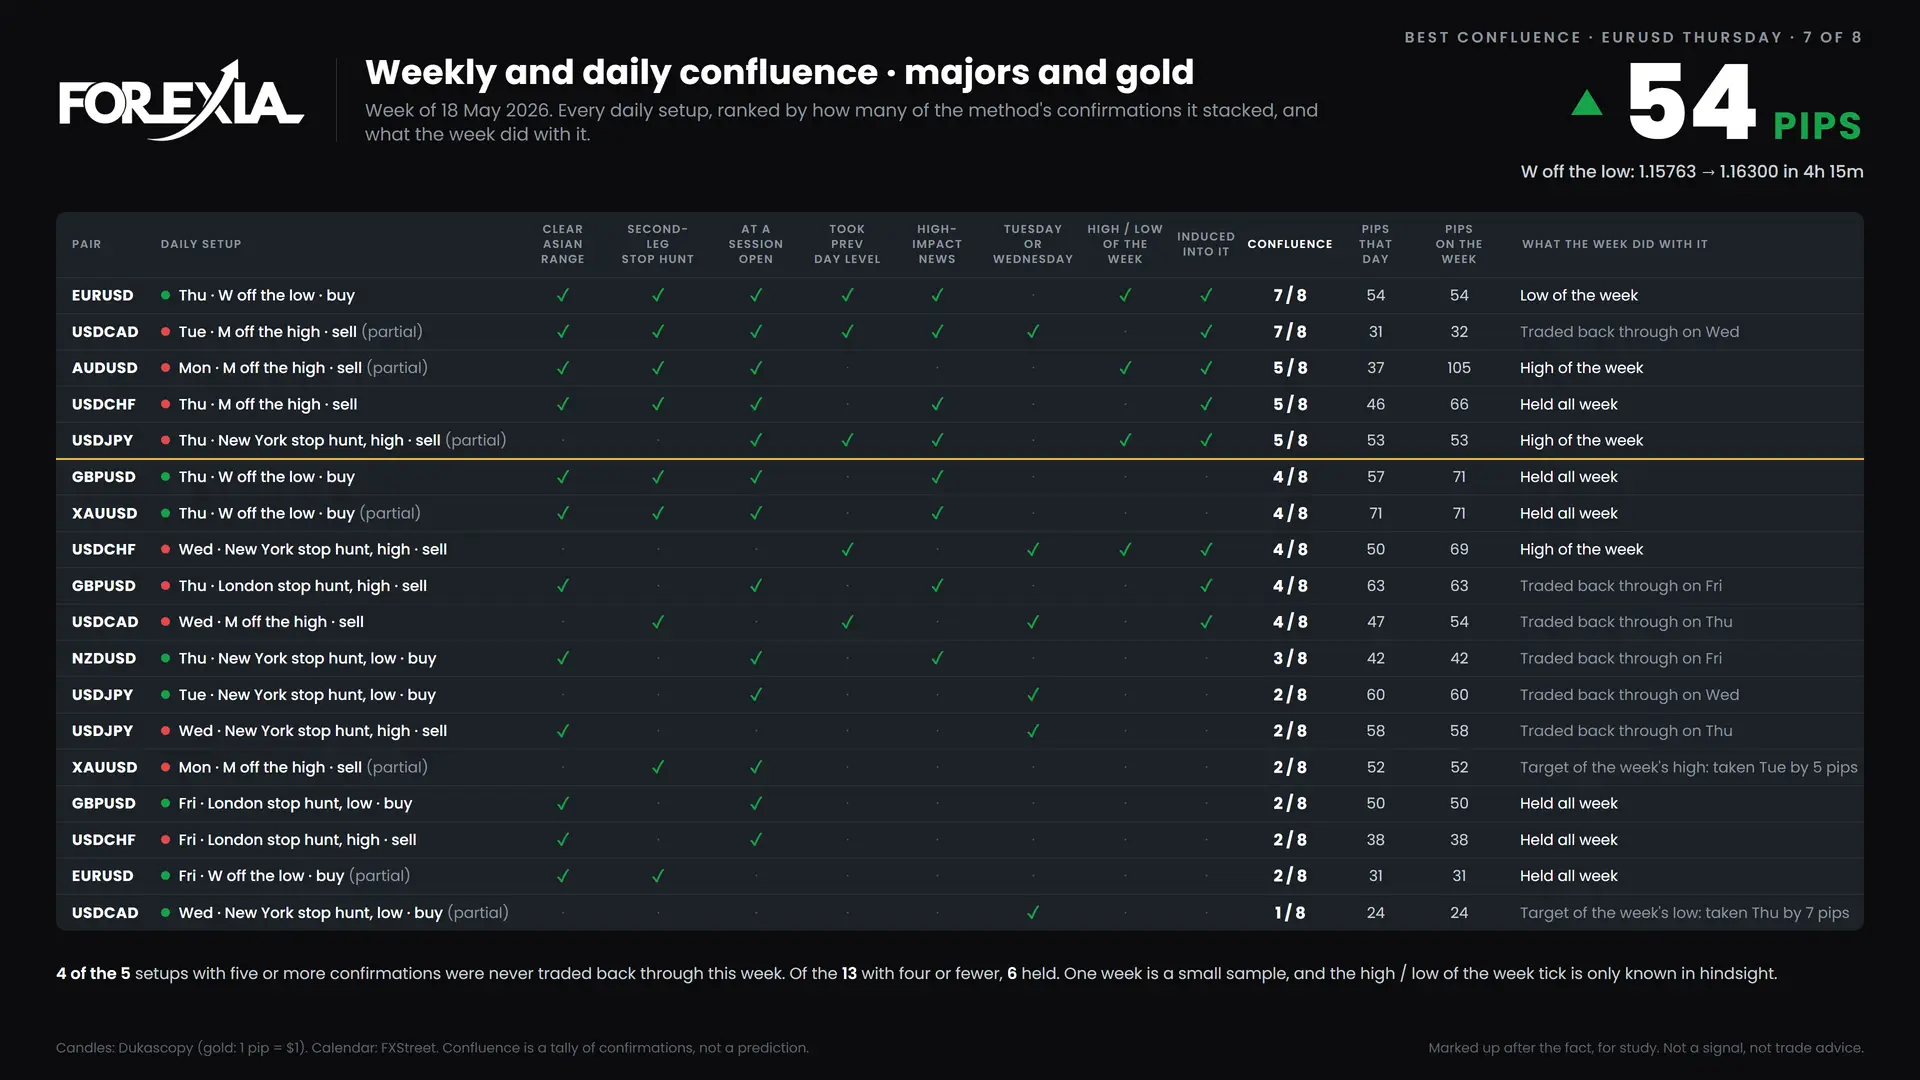The height and width of the screenshot is (1080, 1920).
Task: Click Took Prev Day Level checkmark for USDJPY Thursday
Action: [x=847, y=440]
